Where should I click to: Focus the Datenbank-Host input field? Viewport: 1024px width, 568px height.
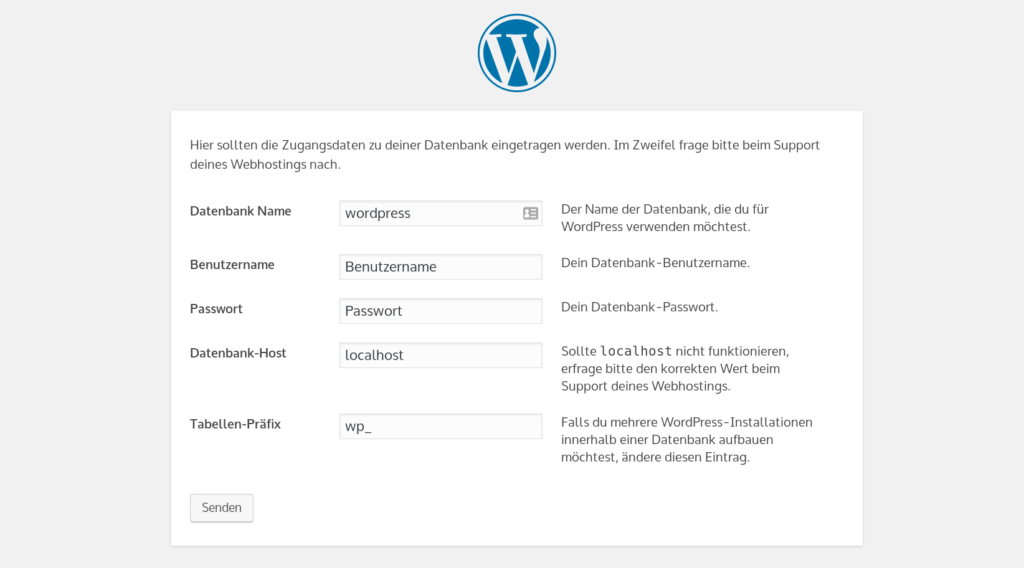click(x=441, y=355)
